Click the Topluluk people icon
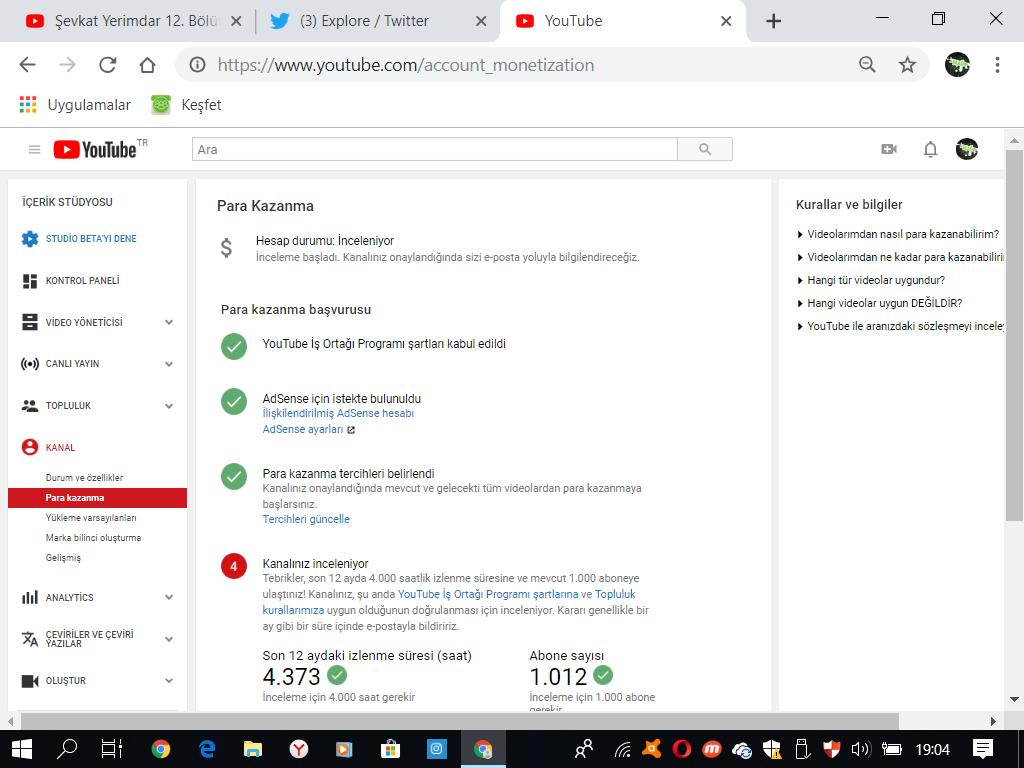This screenshot has width=1024, height=768. [x=30, y=406]
